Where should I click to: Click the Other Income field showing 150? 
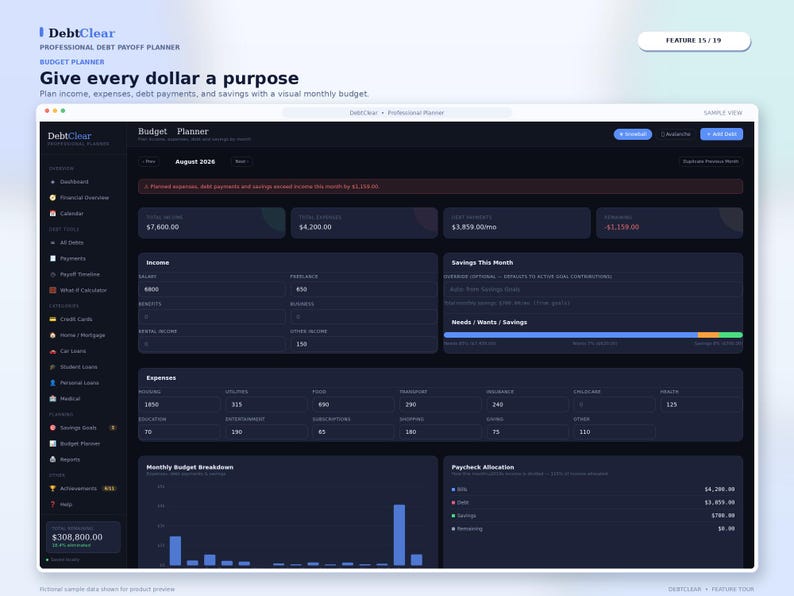click(x=364, y=344)
